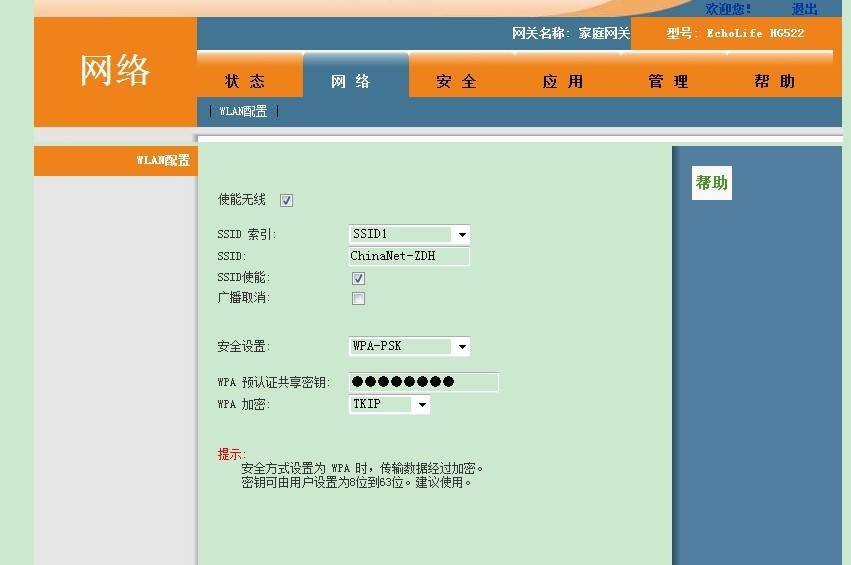Toggle the SSID使能 checkbox

(358, 278)
